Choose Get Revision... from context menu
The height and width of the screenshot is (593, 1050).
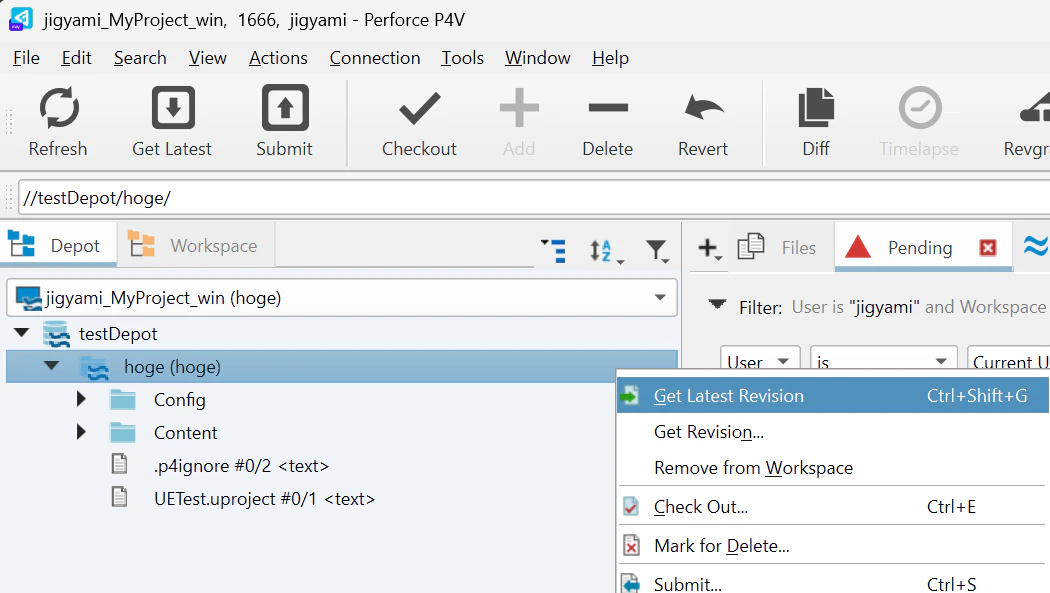point(832,432)
